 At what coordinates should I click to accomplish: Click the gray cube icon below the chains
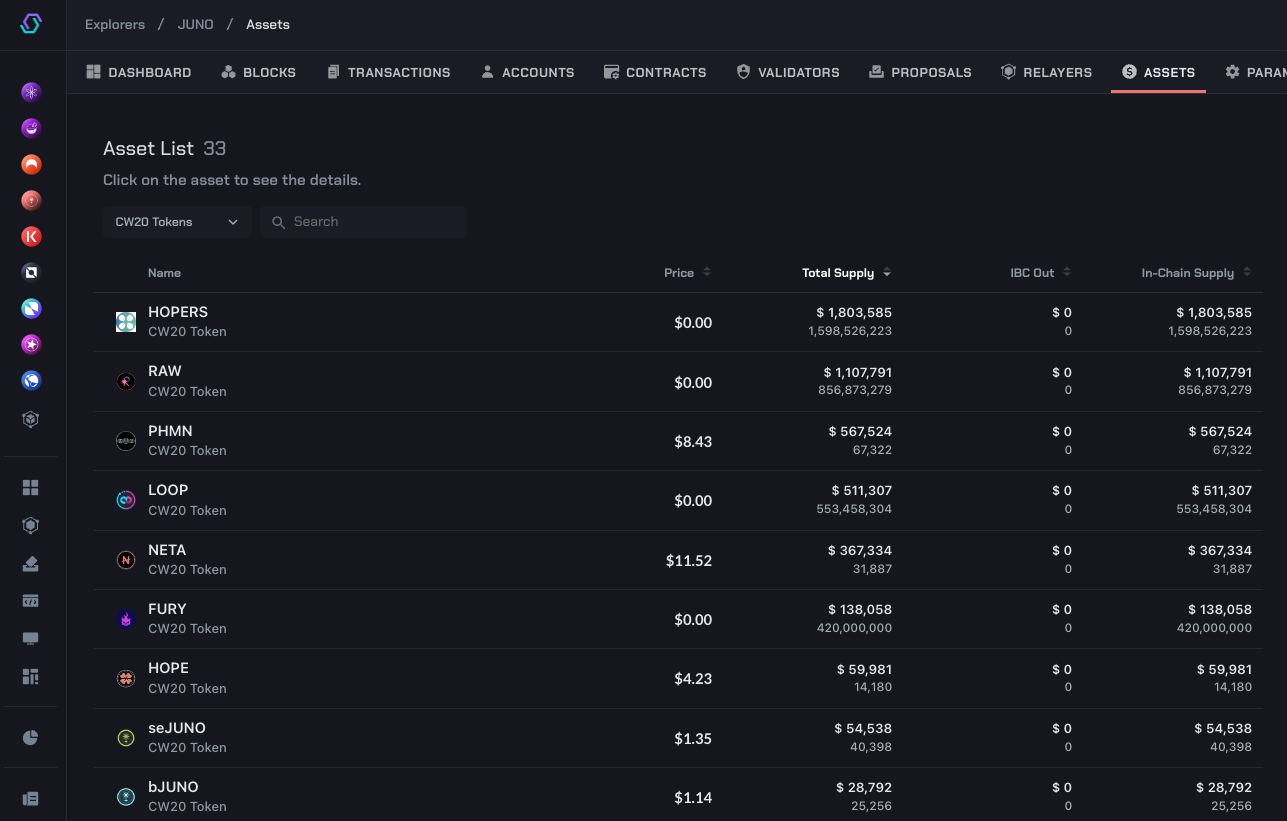pyautogui.click(x=31, y=420)
